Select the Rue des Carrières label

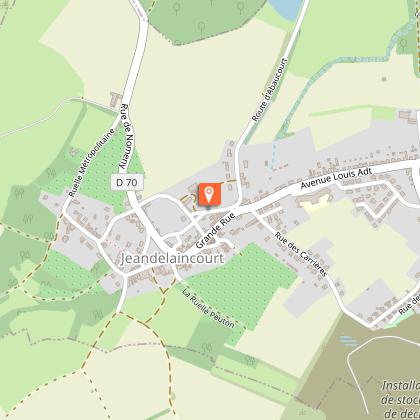click(300, 254)
